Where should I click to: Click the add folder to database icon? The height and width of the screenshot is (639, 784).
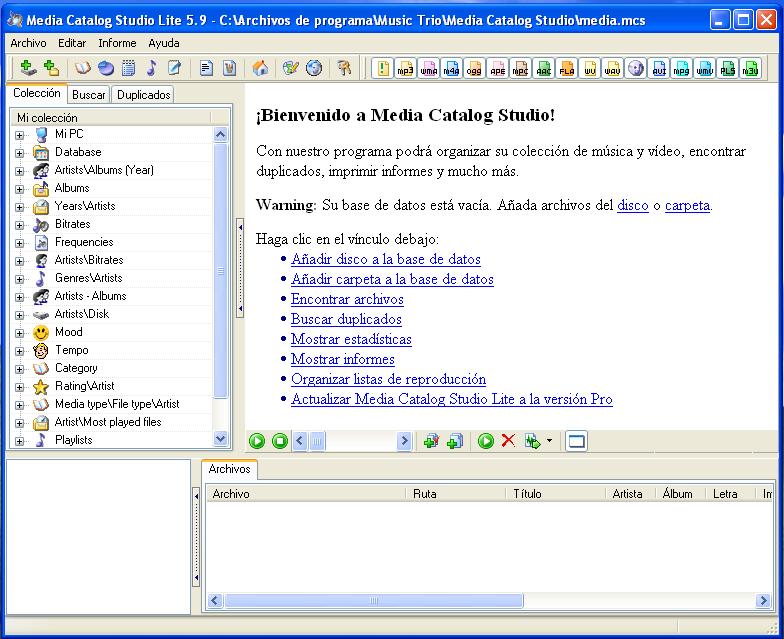(x=51, y=68)
